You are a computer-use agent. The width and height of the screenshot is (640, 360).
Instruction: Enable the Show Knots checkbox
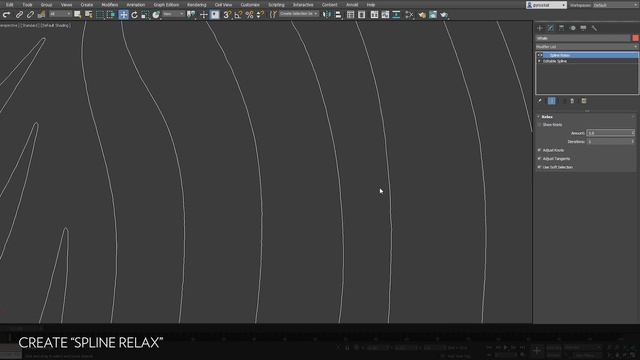point(539,124)
